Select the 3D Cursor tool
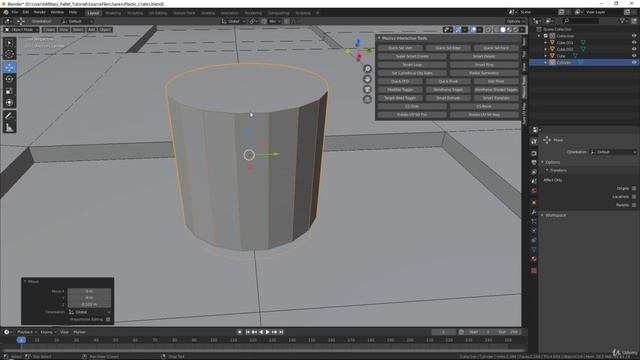The image size is (640, 360). click(x=9, y=54)
